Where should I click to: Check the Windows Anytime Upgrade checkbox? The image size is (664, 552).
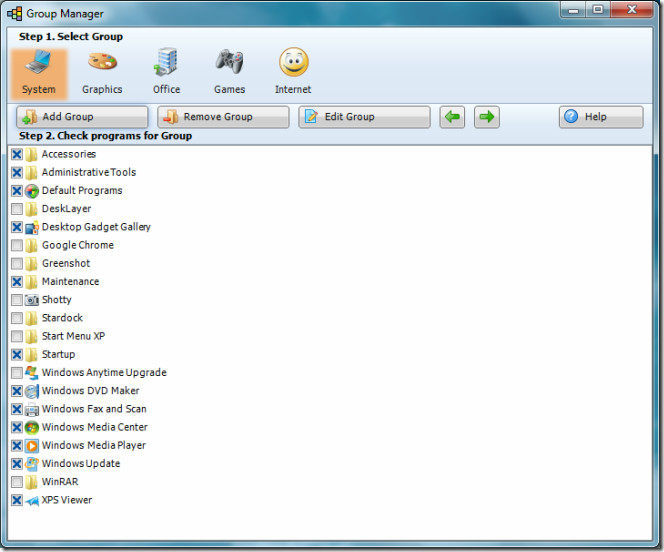17,373
